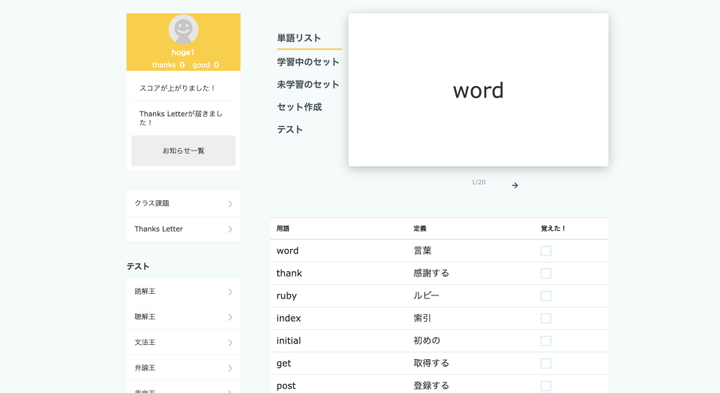This screenshot has width=720, height=393.
Task: Click the 1/20 card counter
Action: [478, 182]
